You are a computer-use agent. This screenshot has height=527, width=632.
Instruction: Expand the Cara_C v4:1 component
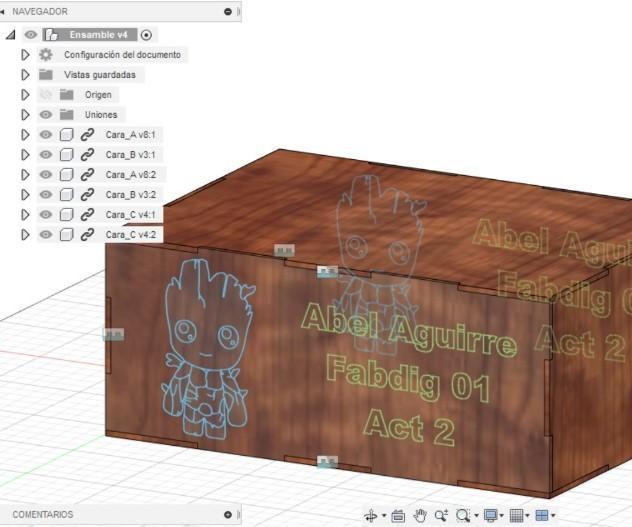point(25,215)
